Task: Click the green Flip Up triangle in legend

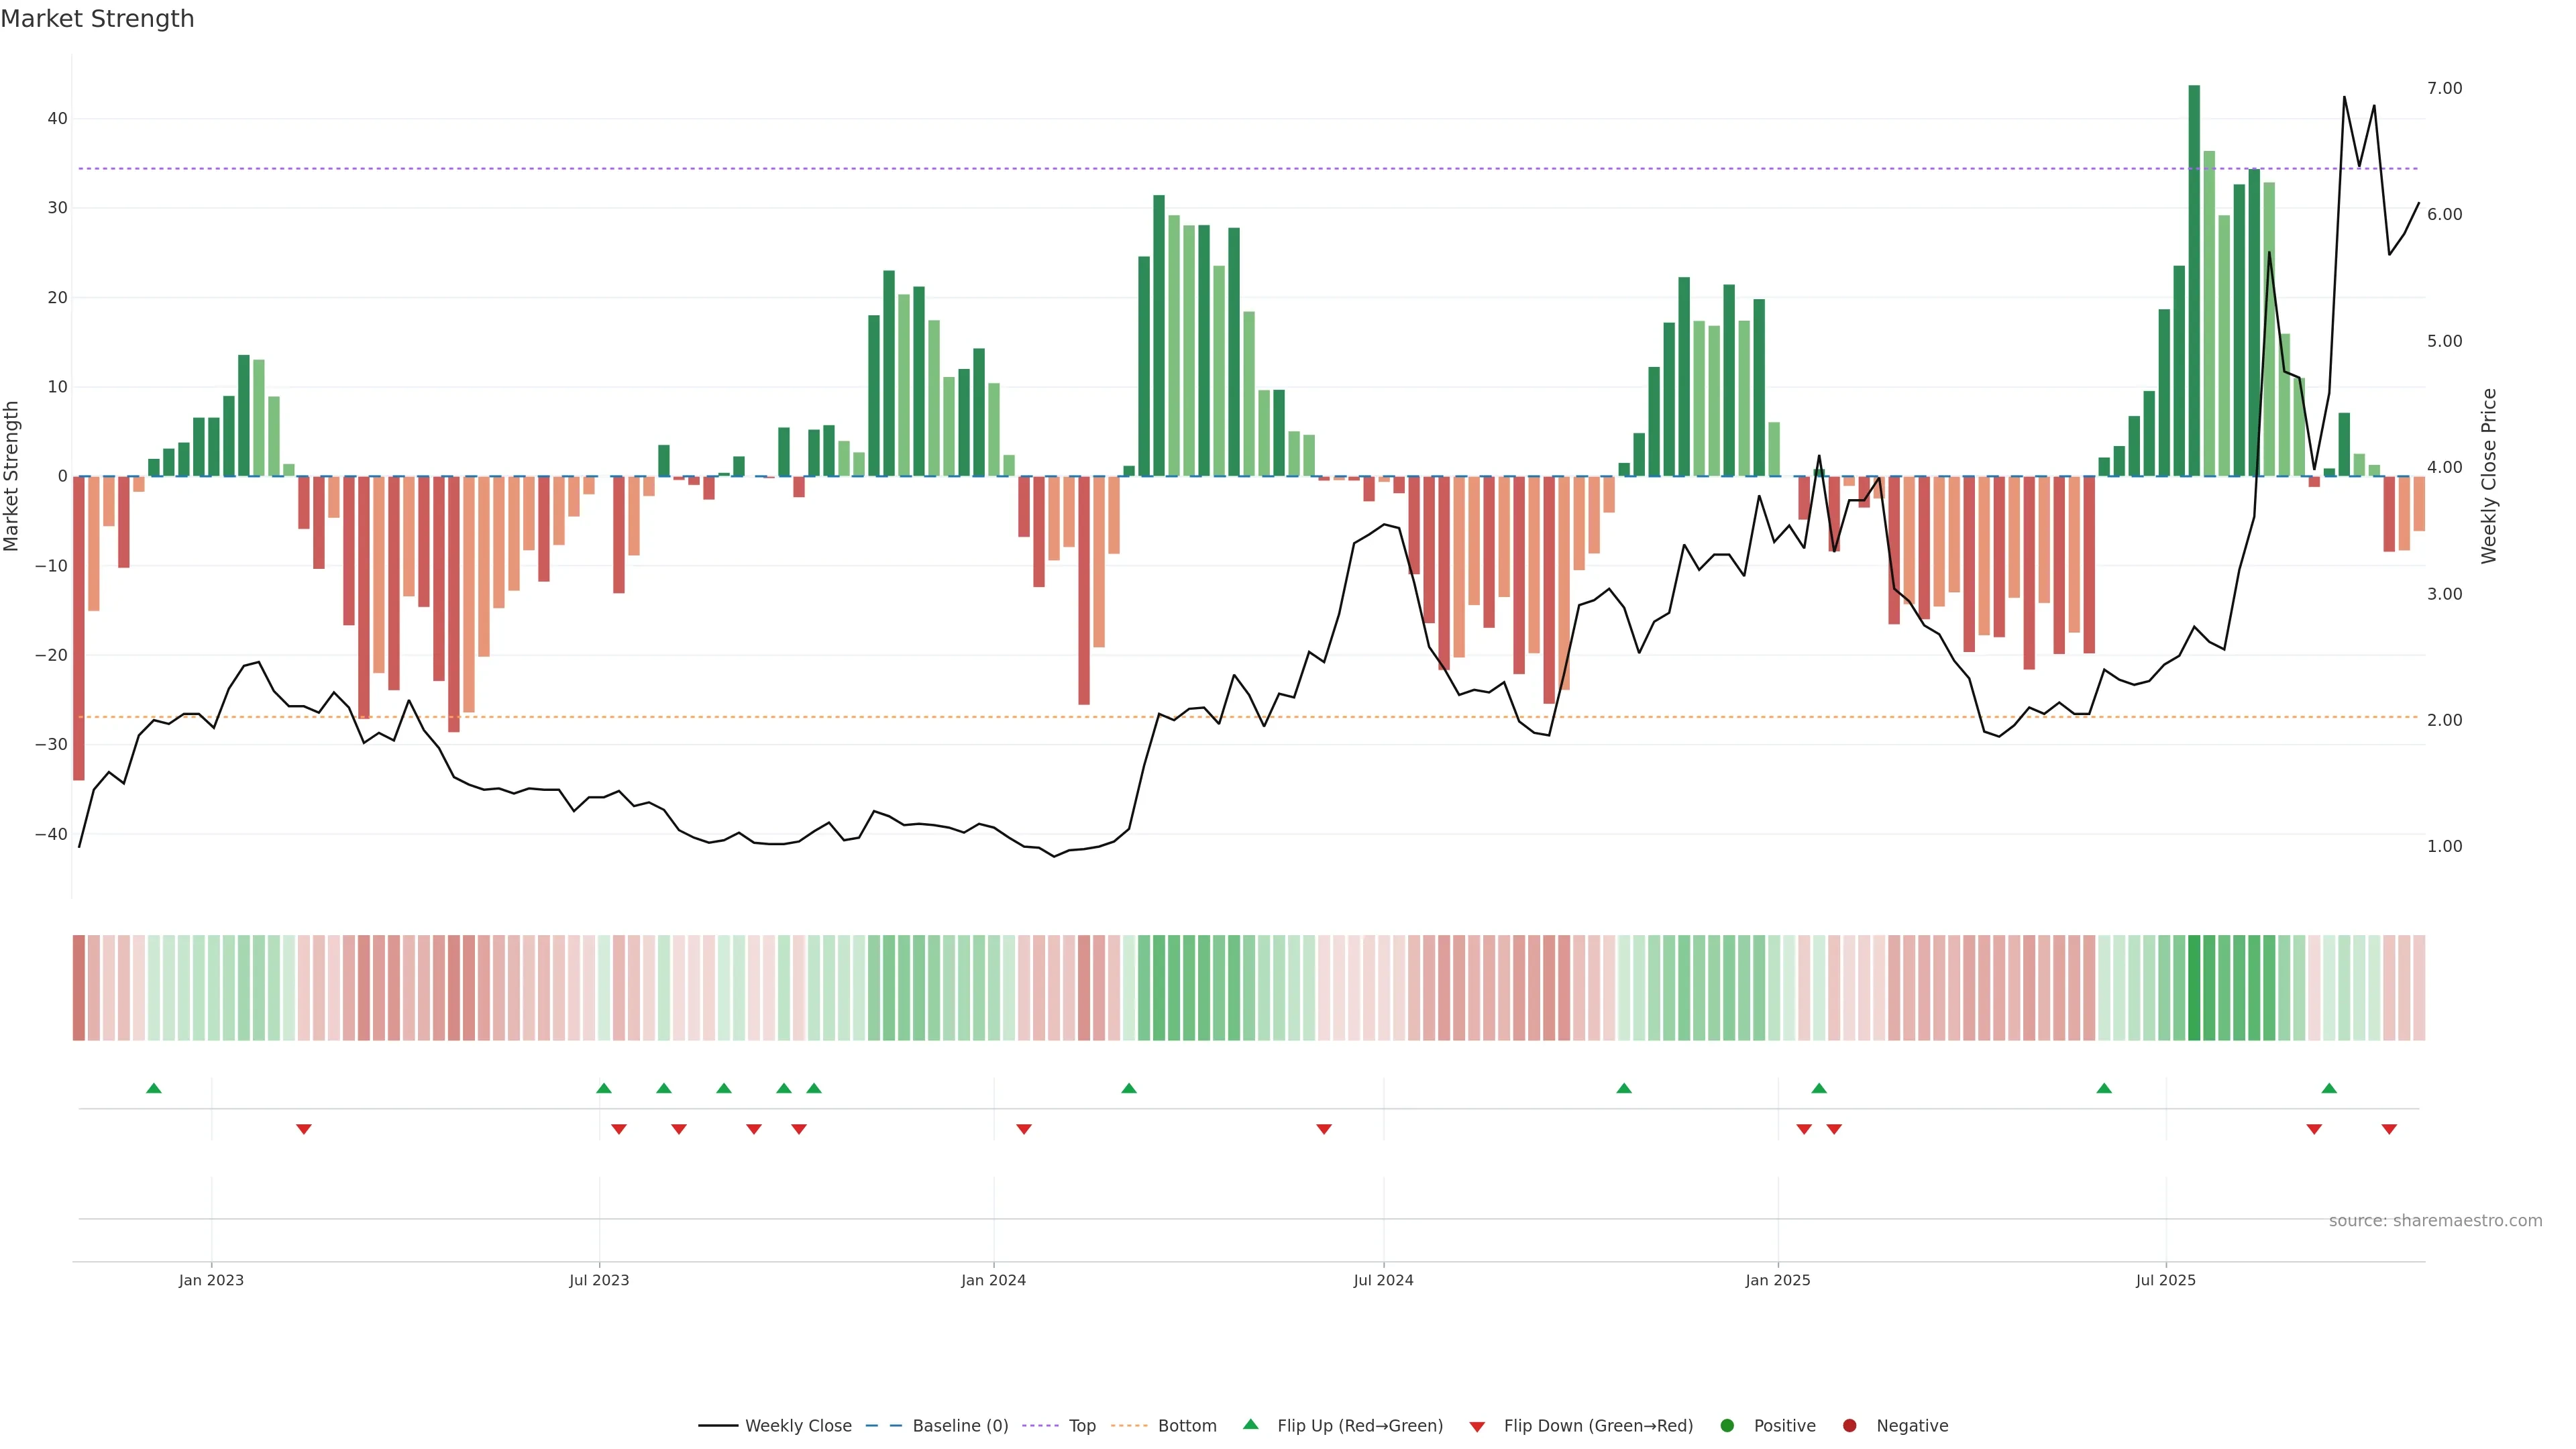Action: click(1250, 1425)
